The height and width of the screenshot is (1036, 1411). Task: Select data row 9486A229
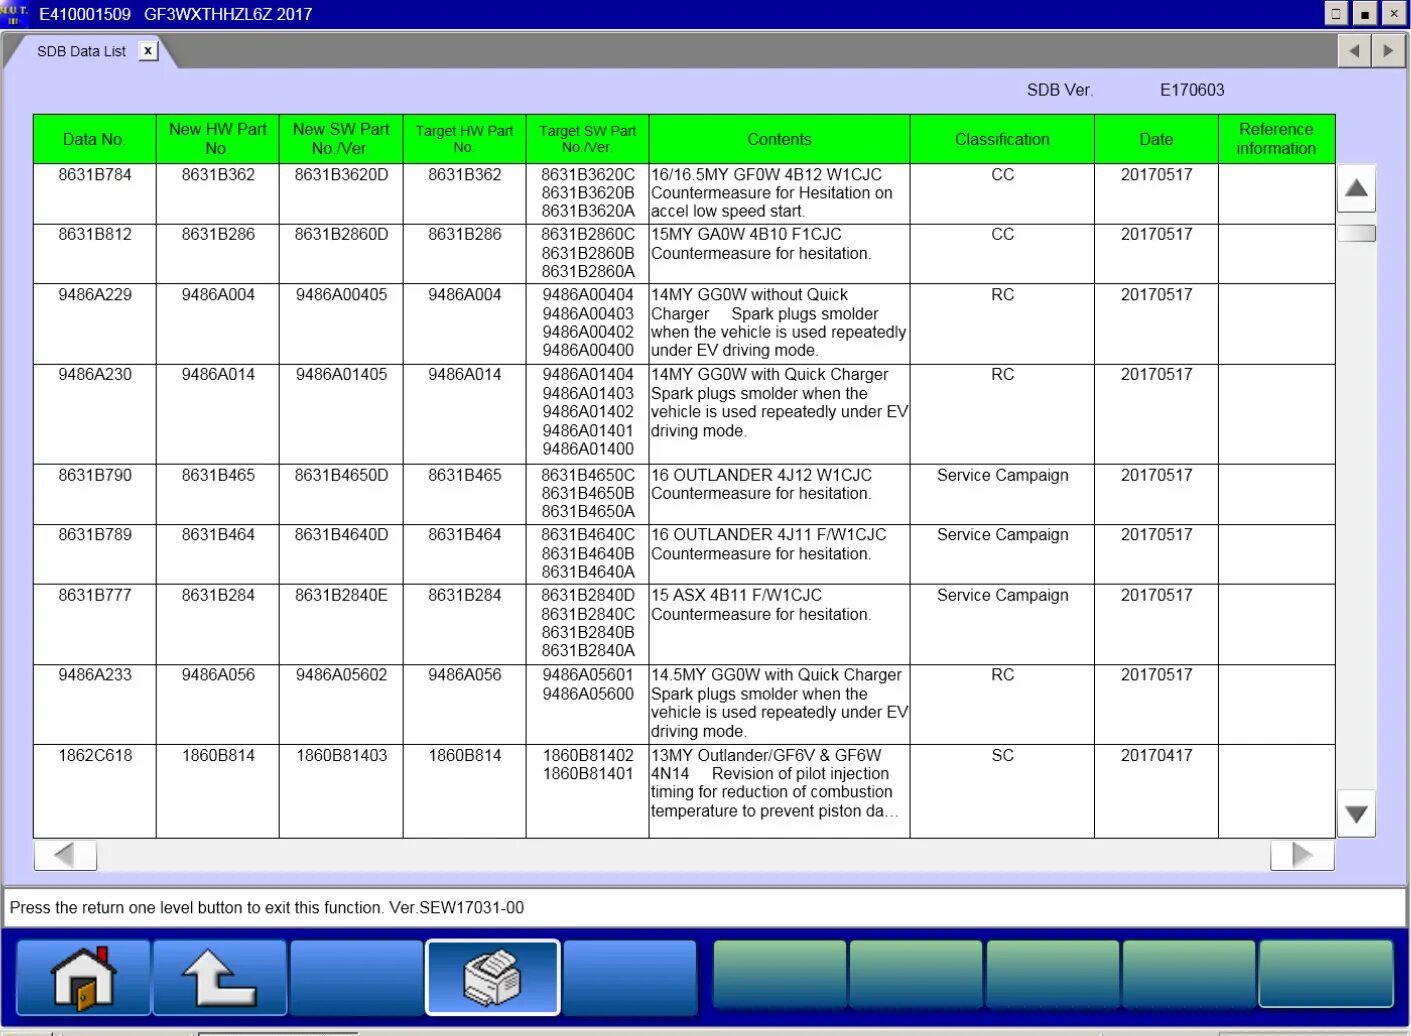tap(684, 324)
